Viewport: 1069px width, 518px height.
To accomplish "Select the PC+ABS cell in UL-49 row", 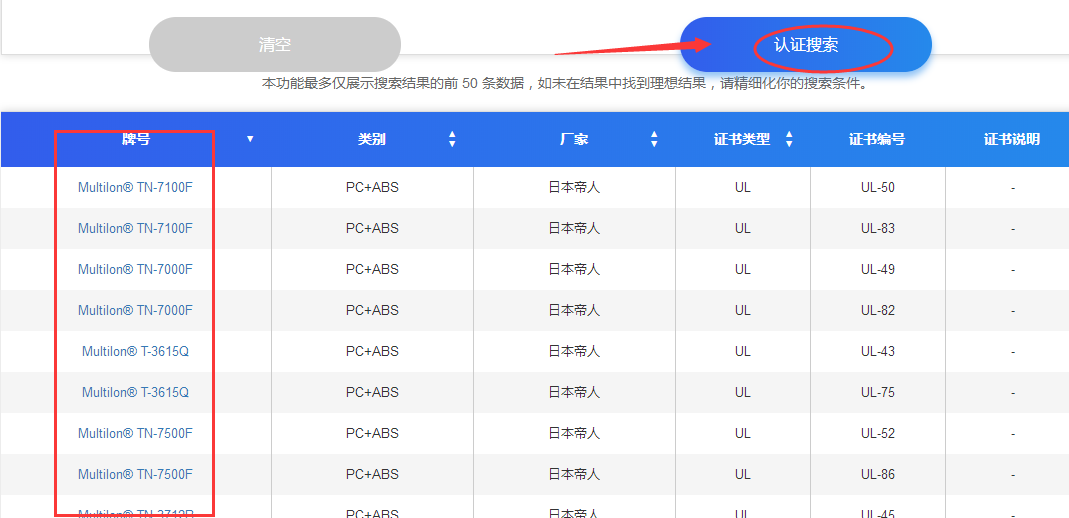I will pyautogui.click(x=372, y=269).
